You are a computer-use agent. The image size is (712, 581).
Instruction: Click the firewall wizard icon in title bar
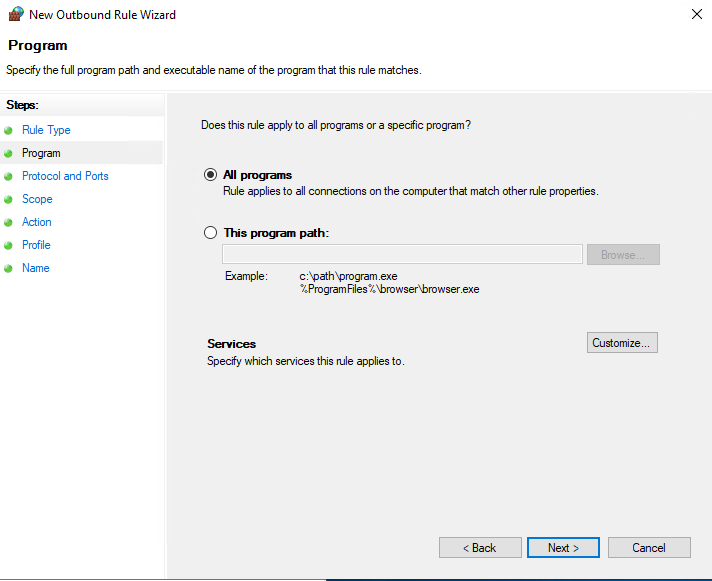[x=15, y=14]
